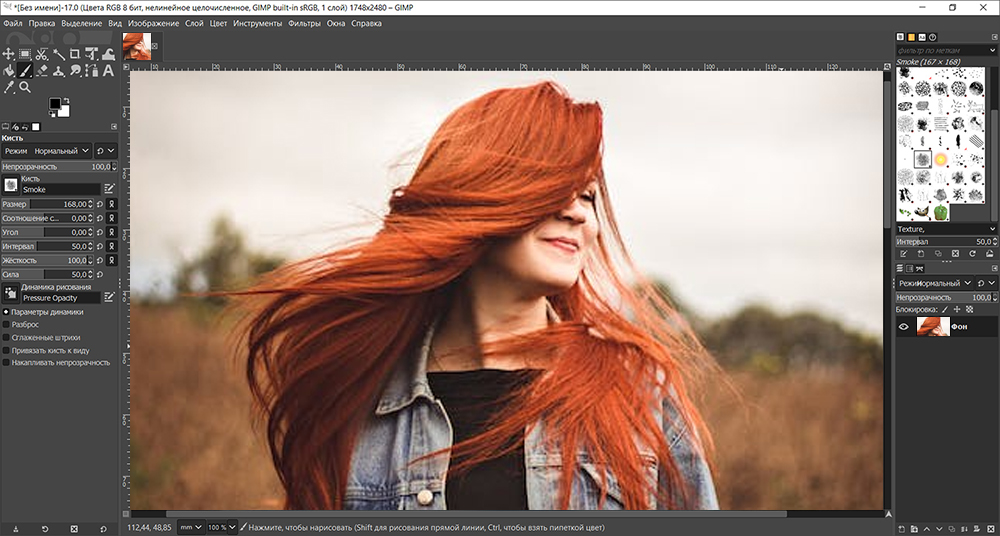
Task: Expand Параметры динамики section
Action: coord(6,312)
